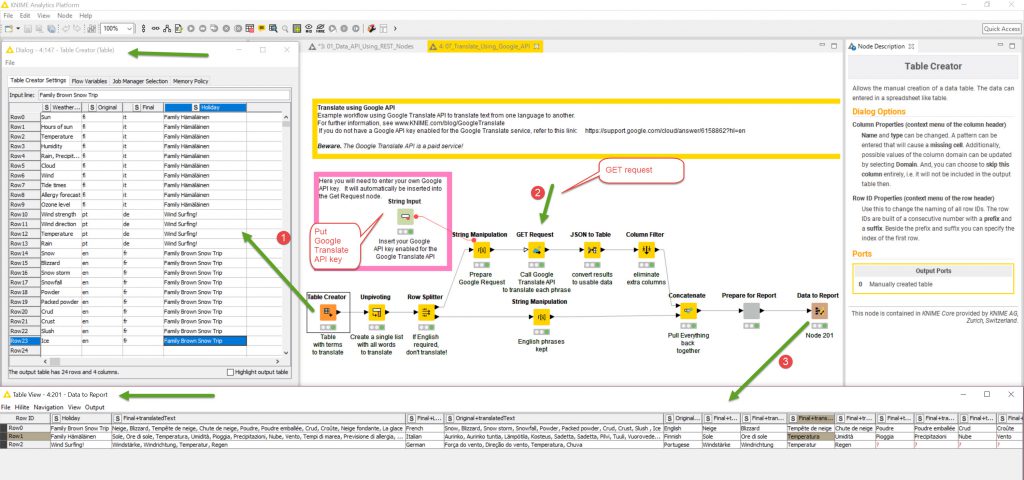Click the Unpivoting node icon
Viewport: 1024px width, 480px height.
pyautogui.click(x=378, y=313)
